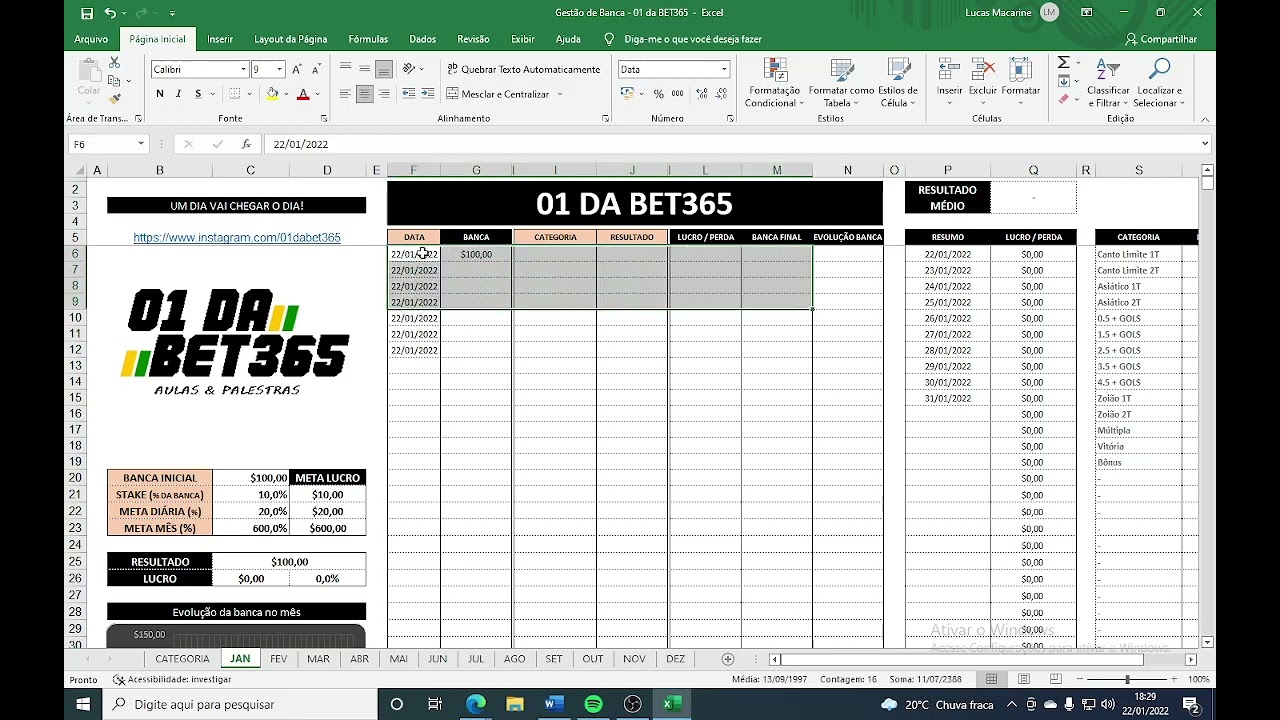Align the text to the right
The image size is (1280, 720).
384,94
